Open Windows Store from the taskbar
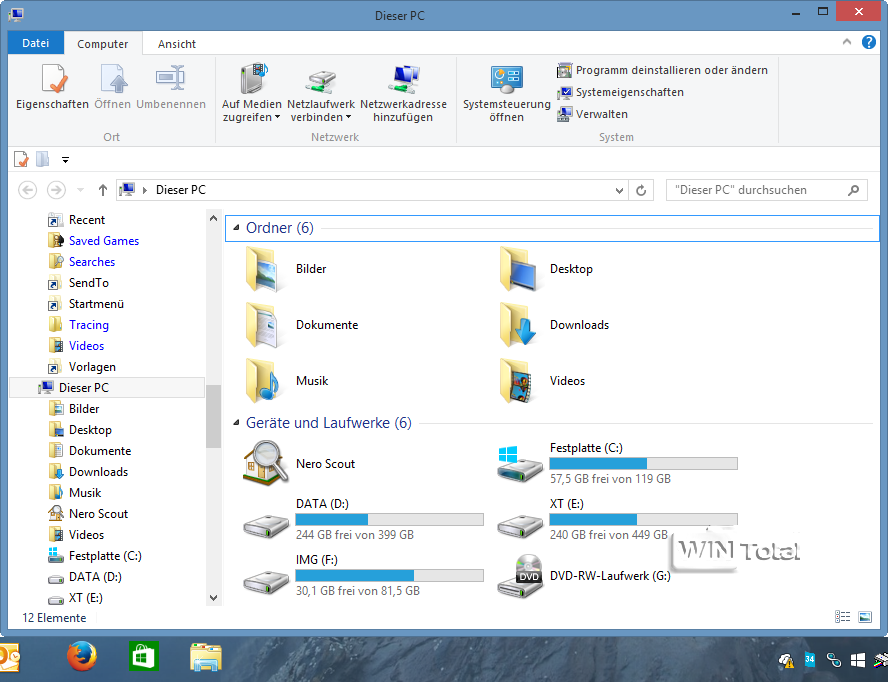Image resolution: width=888 pixels, height=682 pixels. pyautogui.click(x=143, y=657)
